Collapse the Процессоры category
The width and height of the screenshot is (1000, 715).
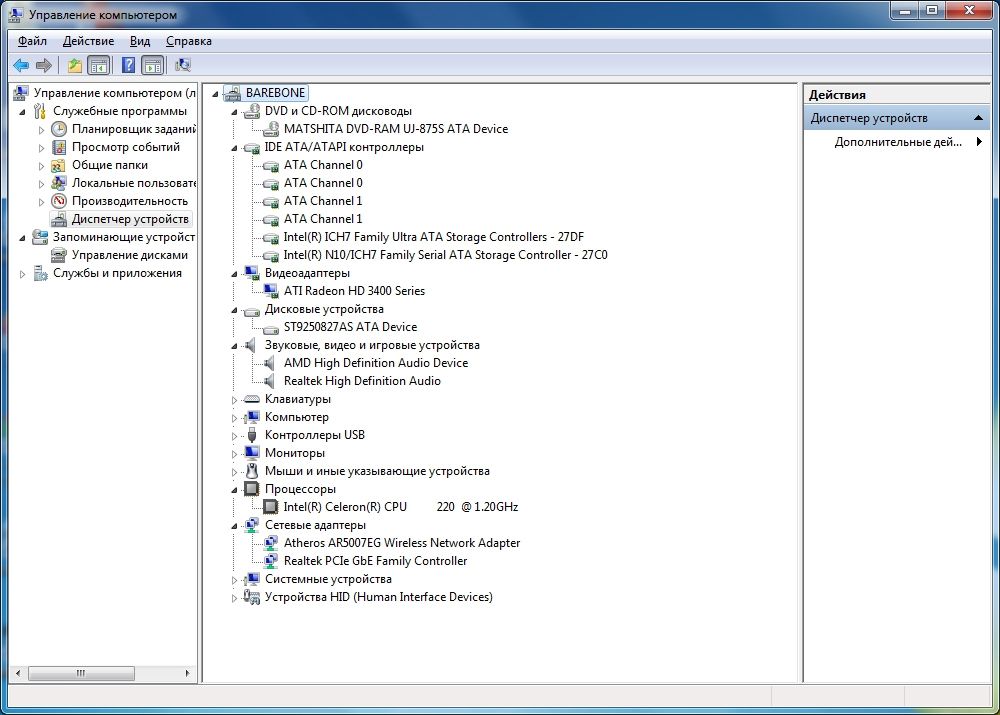point(234,490)
